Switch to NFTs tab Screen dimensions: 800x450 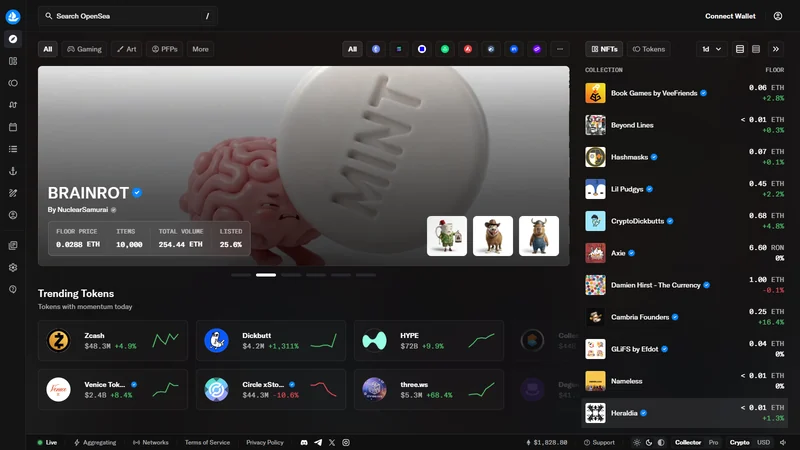(604, 49)
